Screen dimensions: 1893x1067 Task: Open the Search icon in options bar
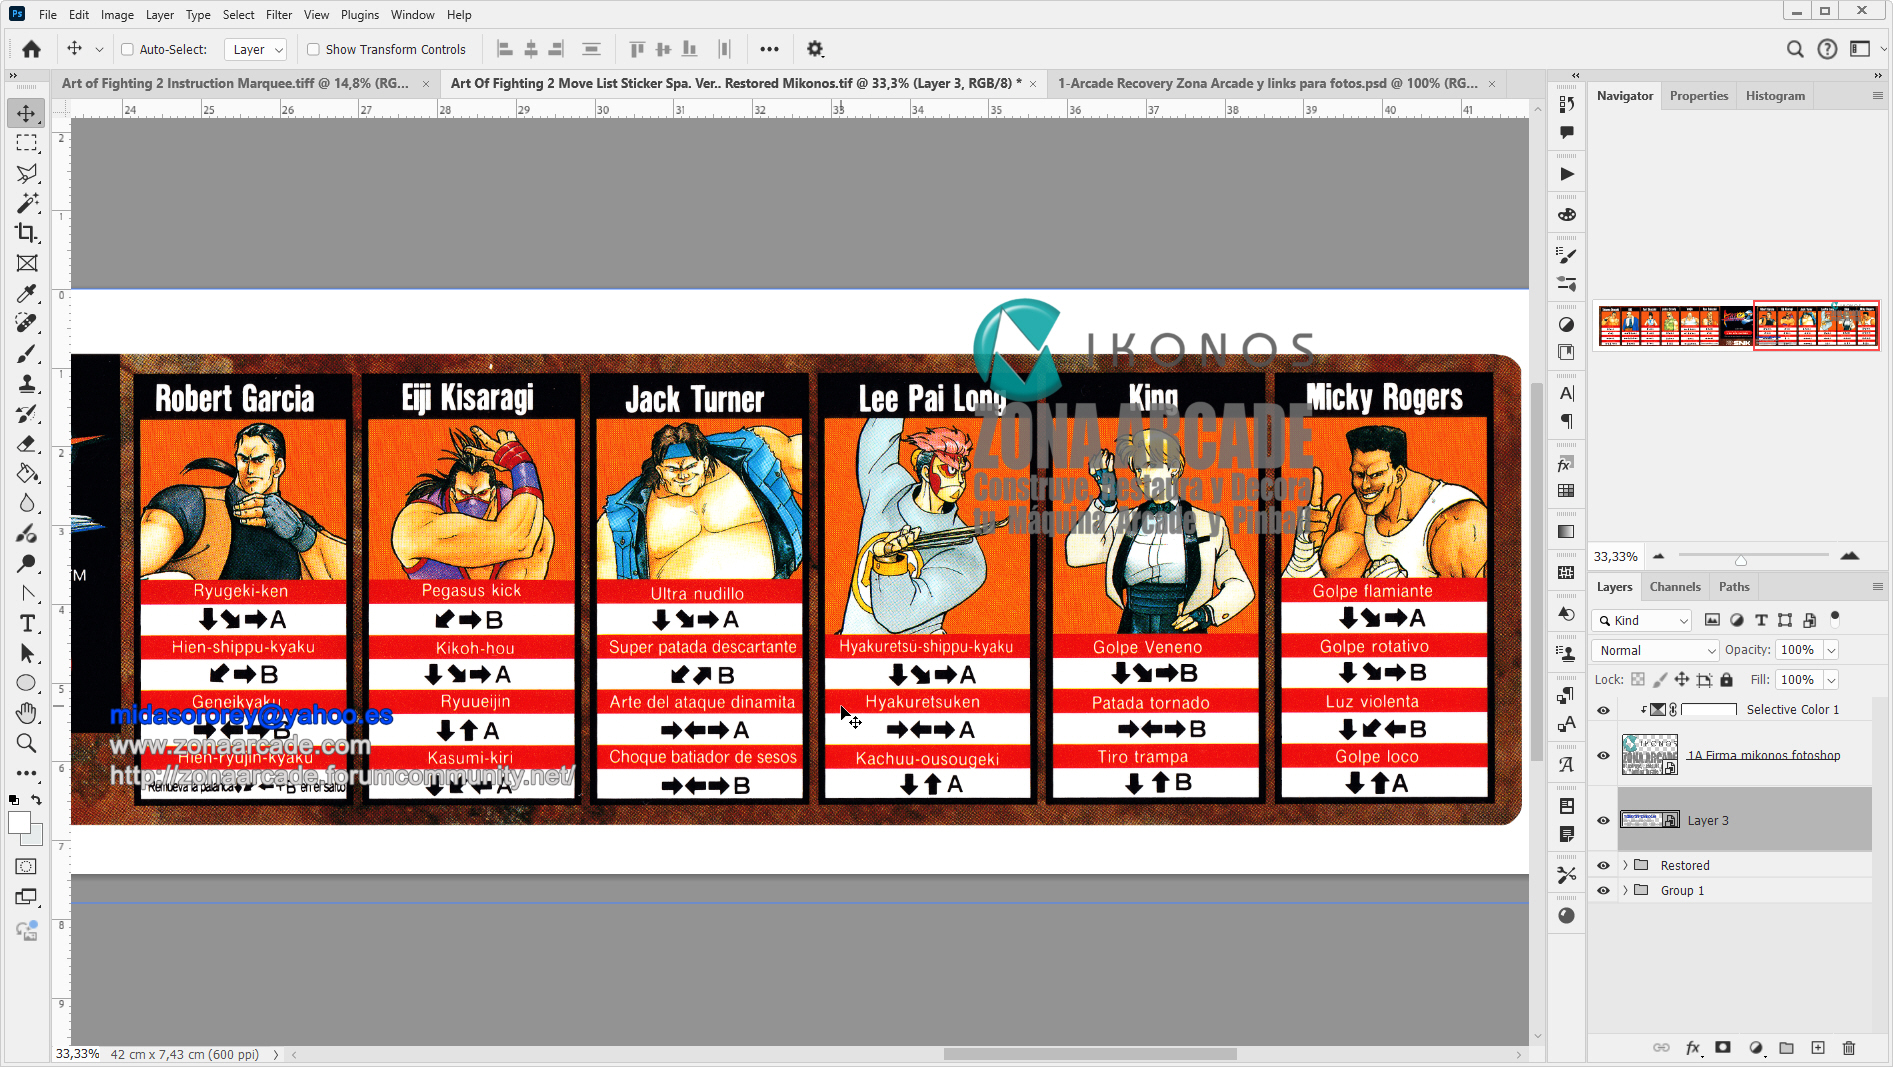(x=1795, y=49)
